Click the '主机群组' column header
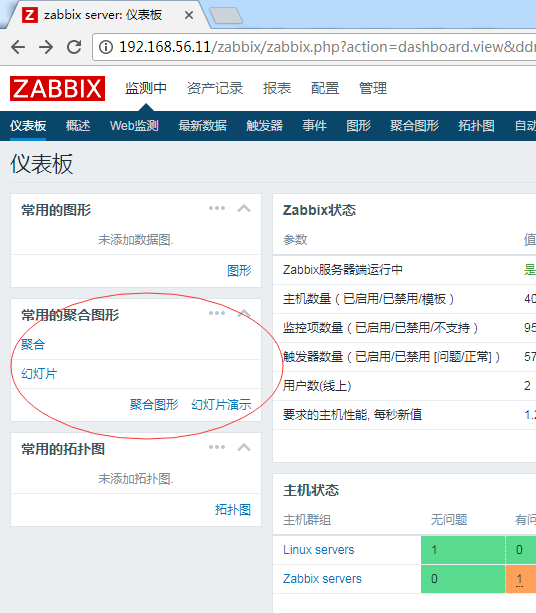Viewport: 536px width, 613px height. click(x=307, y=520)
